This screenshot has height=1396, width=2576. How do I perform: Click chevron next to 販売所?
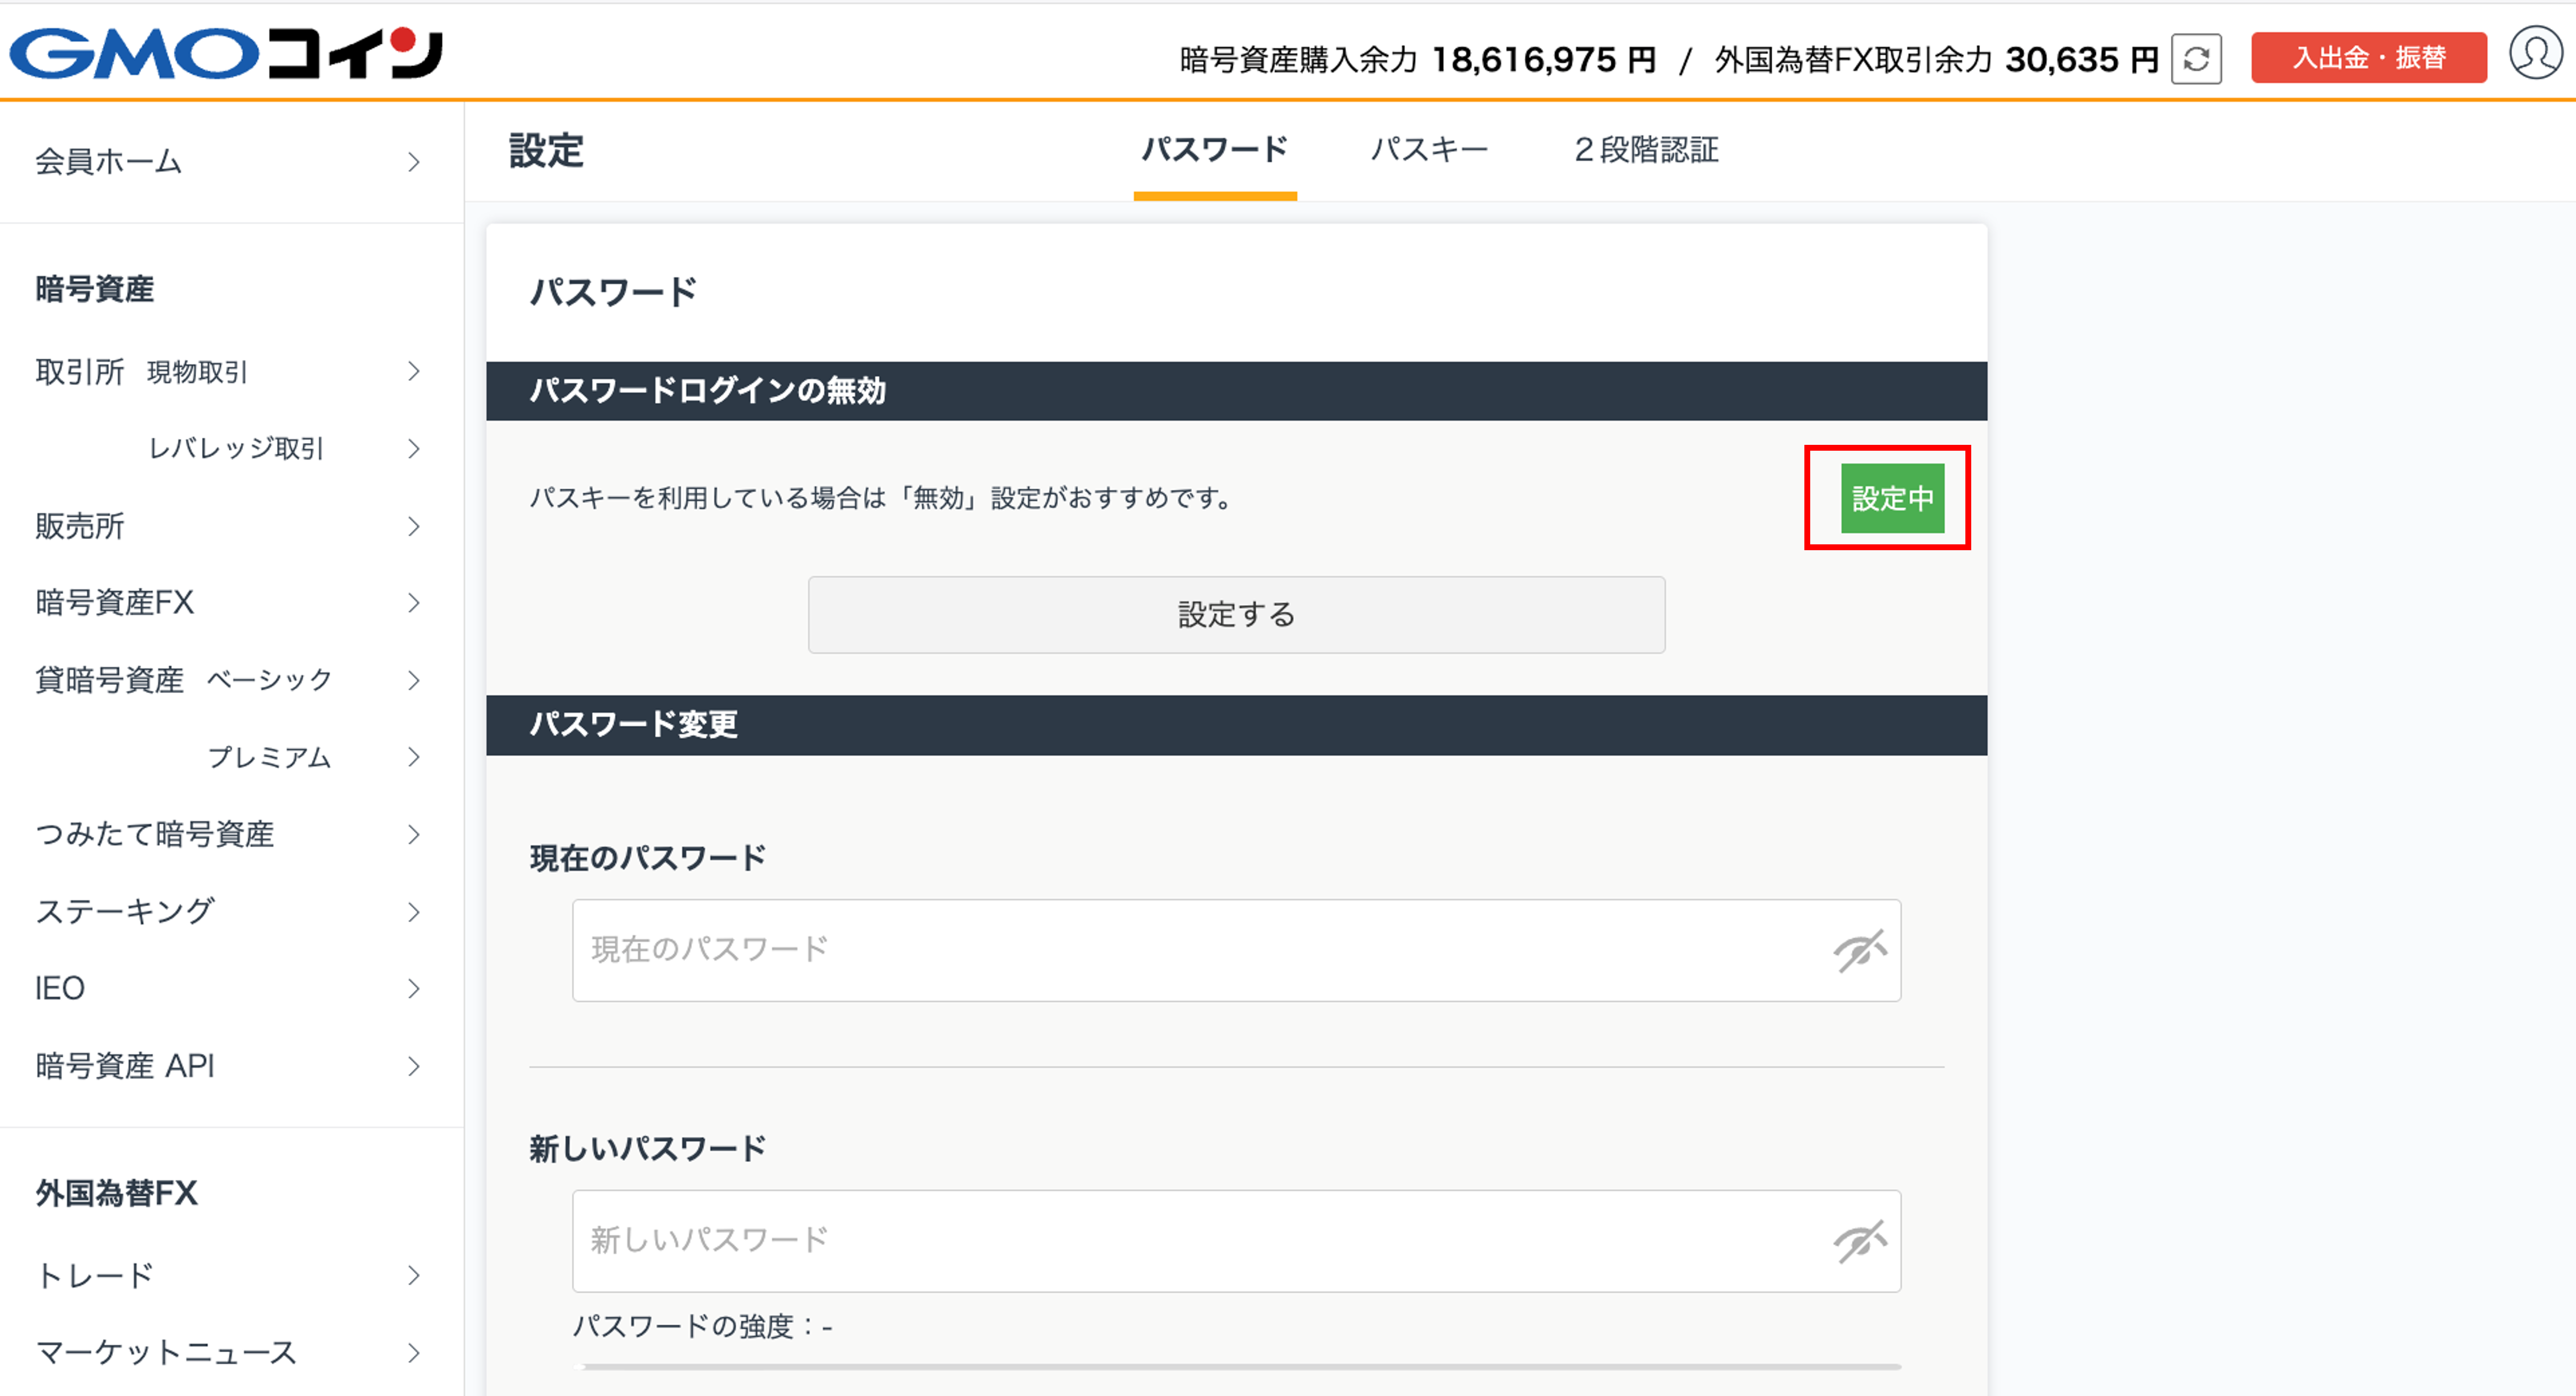(x=414, y=526)
